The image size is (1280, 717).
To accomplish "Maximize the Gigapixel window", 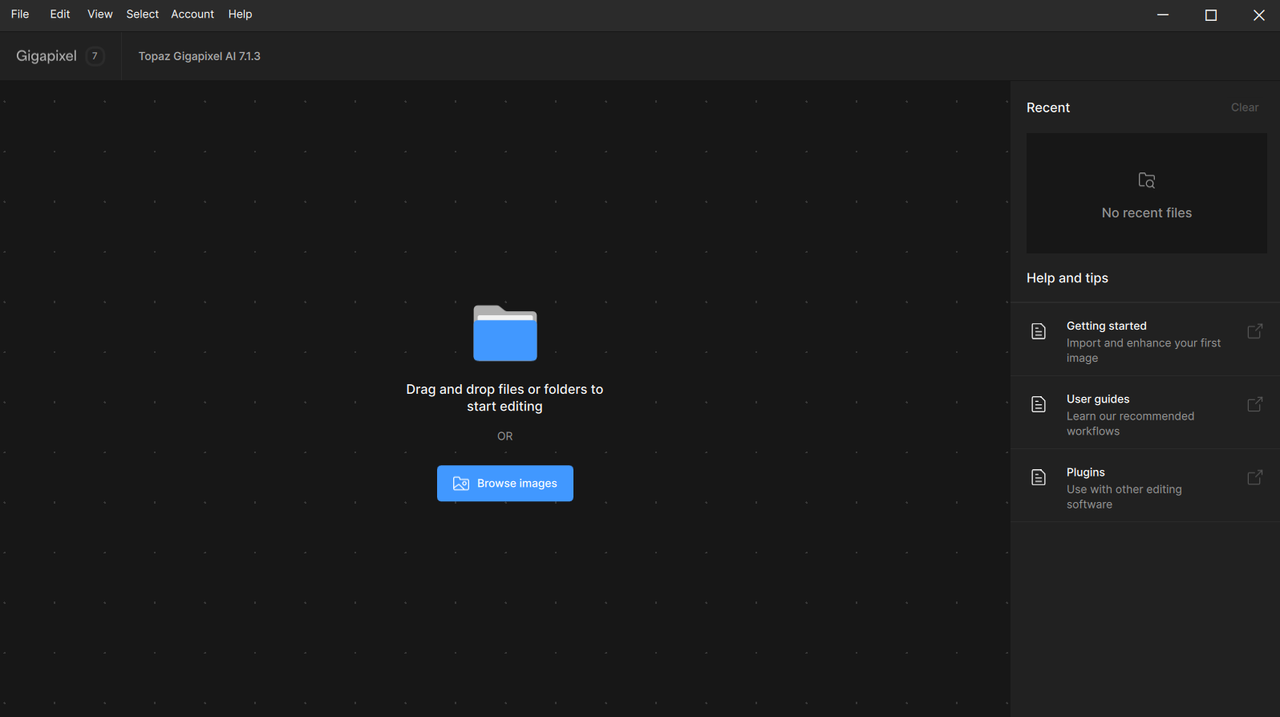I will coord(1211,15).
